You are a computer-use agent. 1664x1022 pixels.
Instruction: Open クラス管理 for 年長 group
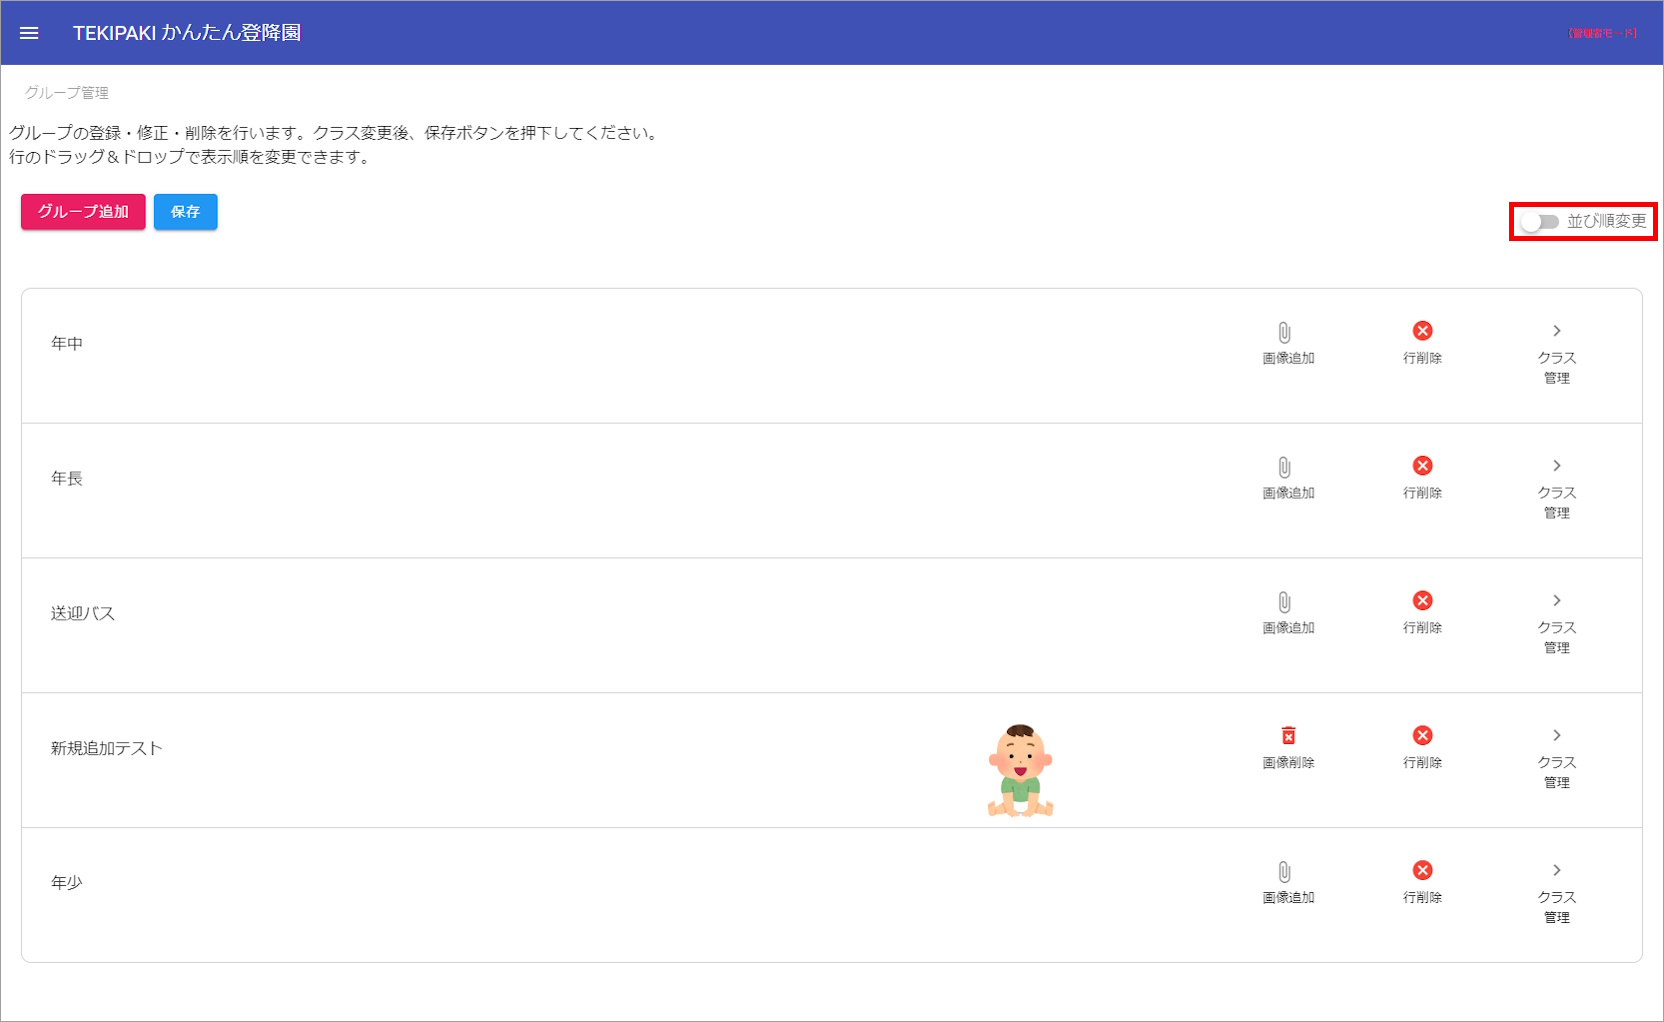(1556, 467)
